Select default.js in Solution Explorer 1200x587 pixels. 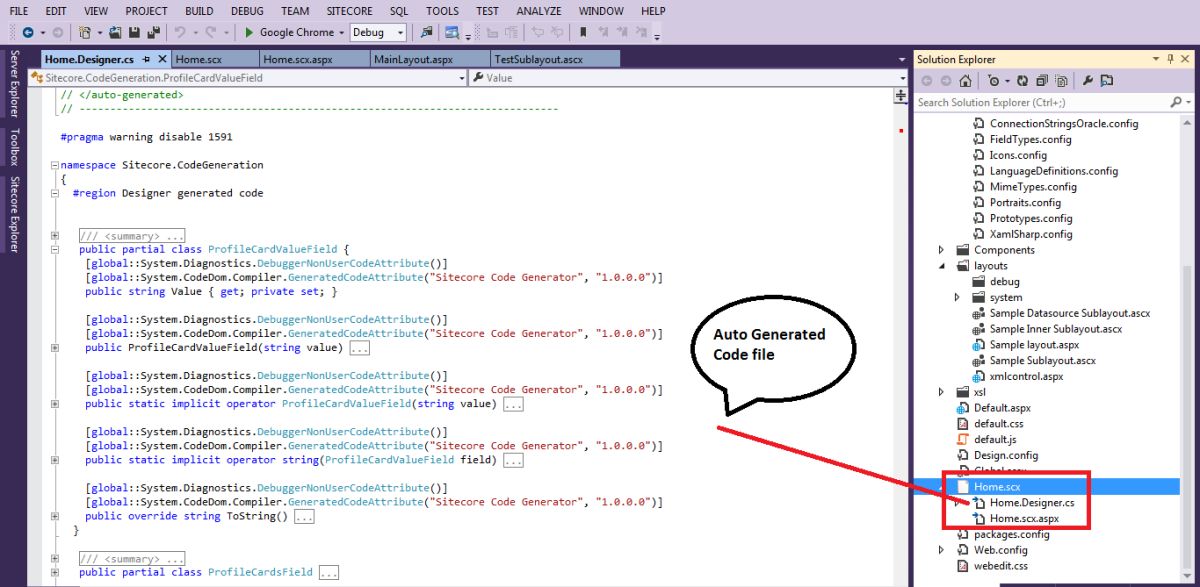995,440
